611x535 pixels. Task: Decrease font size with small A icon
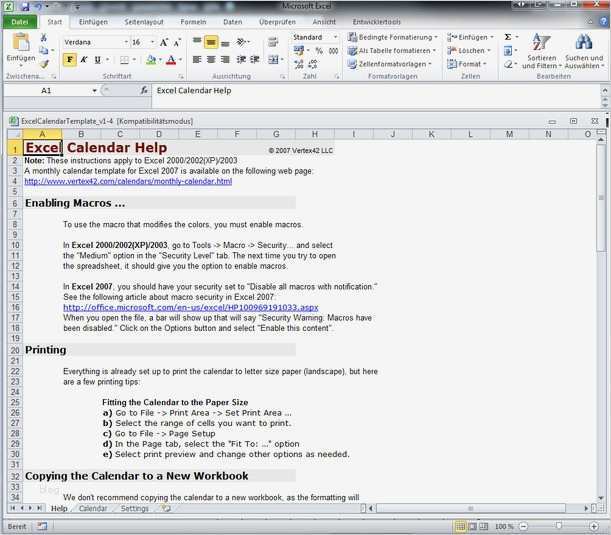pos(177,42)
